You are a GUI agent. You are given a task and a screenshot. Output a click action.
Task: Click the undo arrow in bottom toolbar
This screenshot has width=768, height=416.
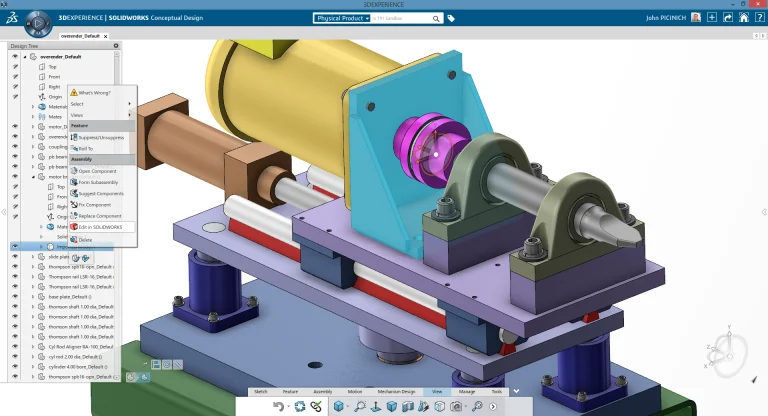[x=279, y=406]
